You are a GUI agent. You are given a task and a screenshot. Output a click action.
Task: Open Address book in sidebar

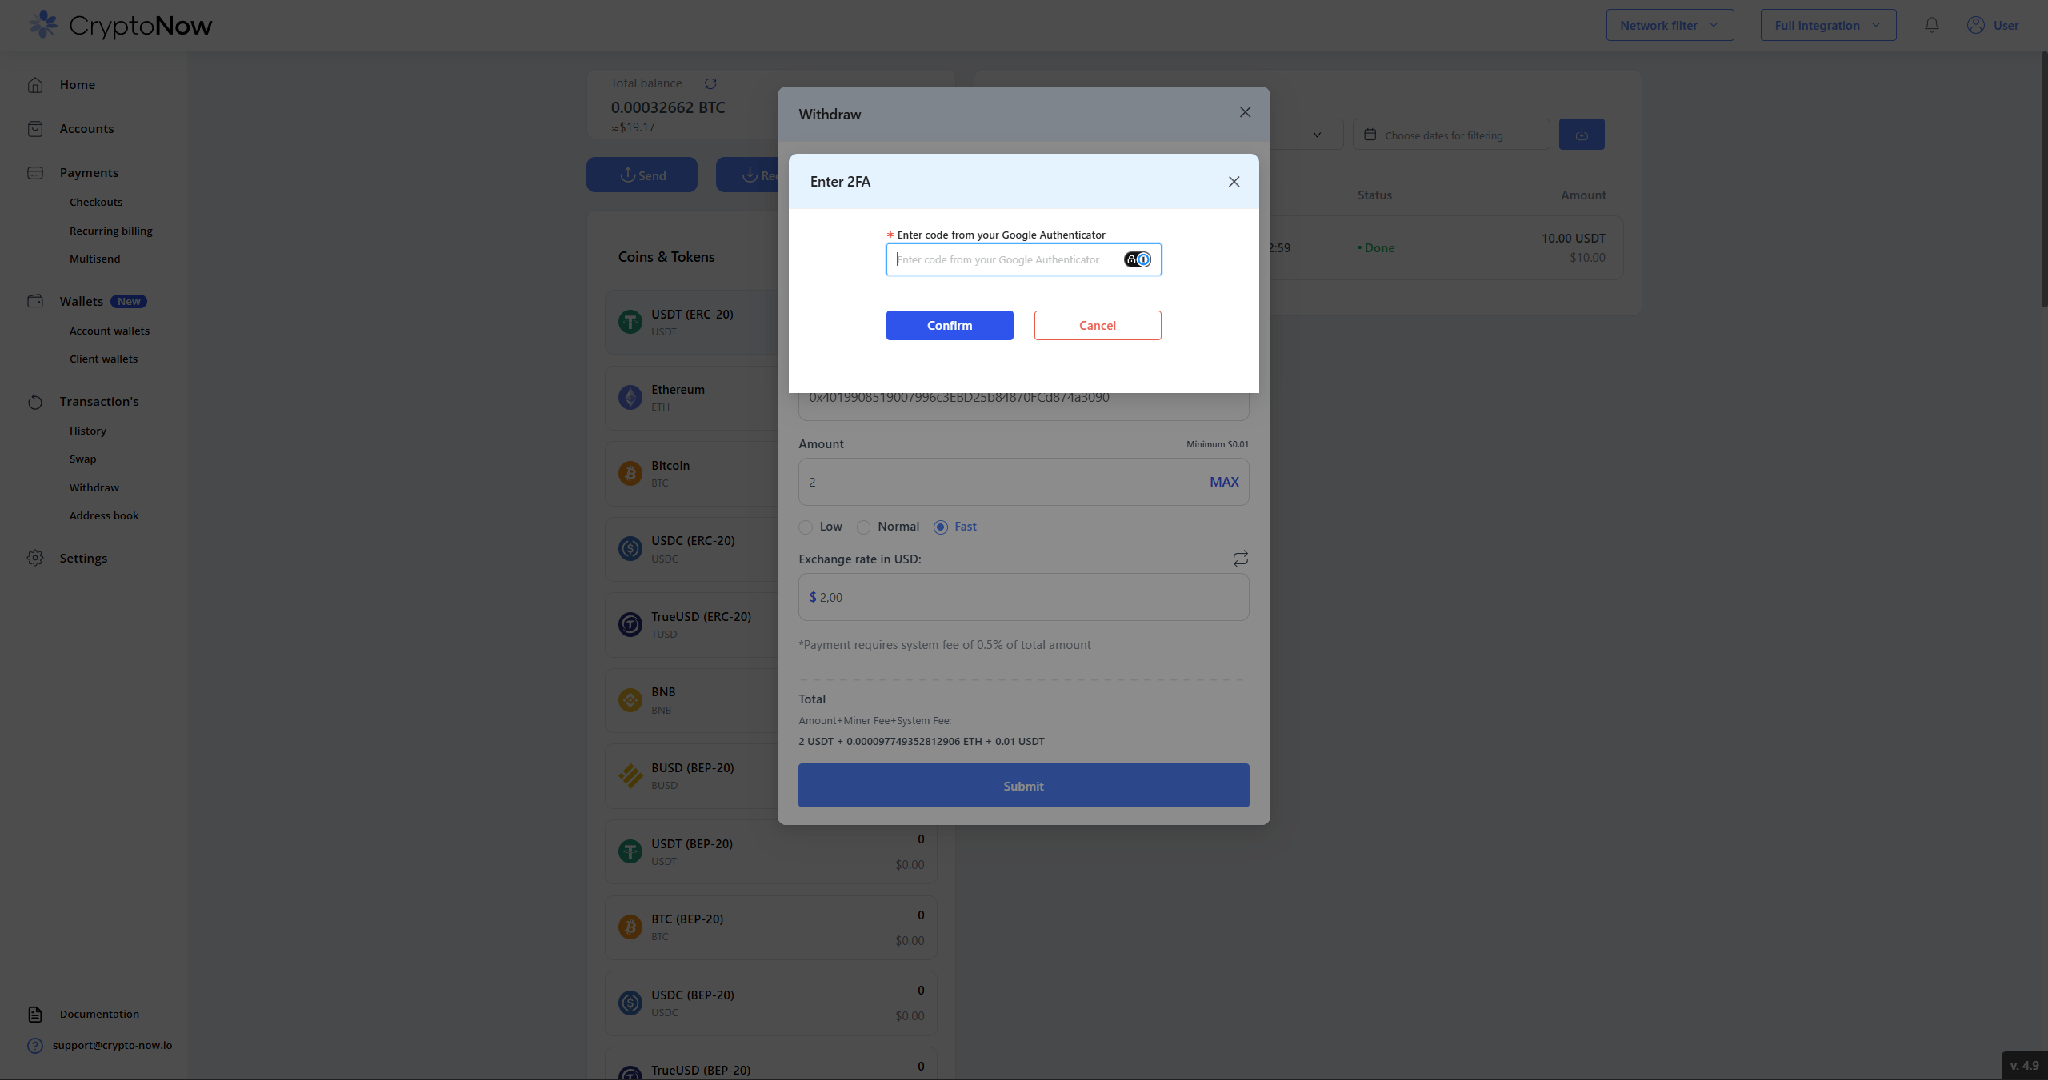coord(103,516)
